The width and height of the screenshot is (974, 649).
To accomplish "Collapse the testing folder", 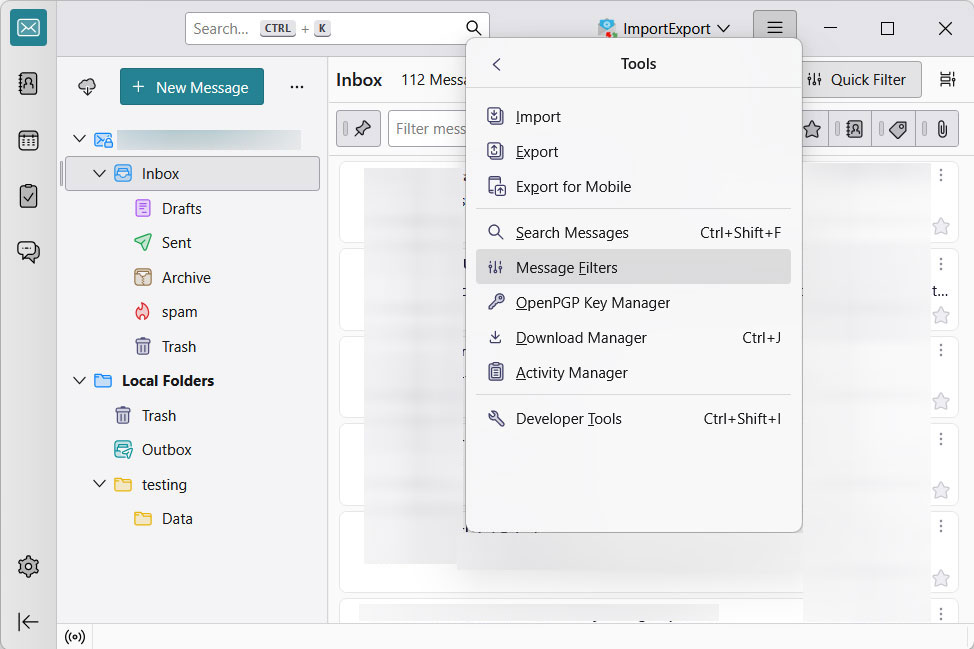I will [99, 485].
